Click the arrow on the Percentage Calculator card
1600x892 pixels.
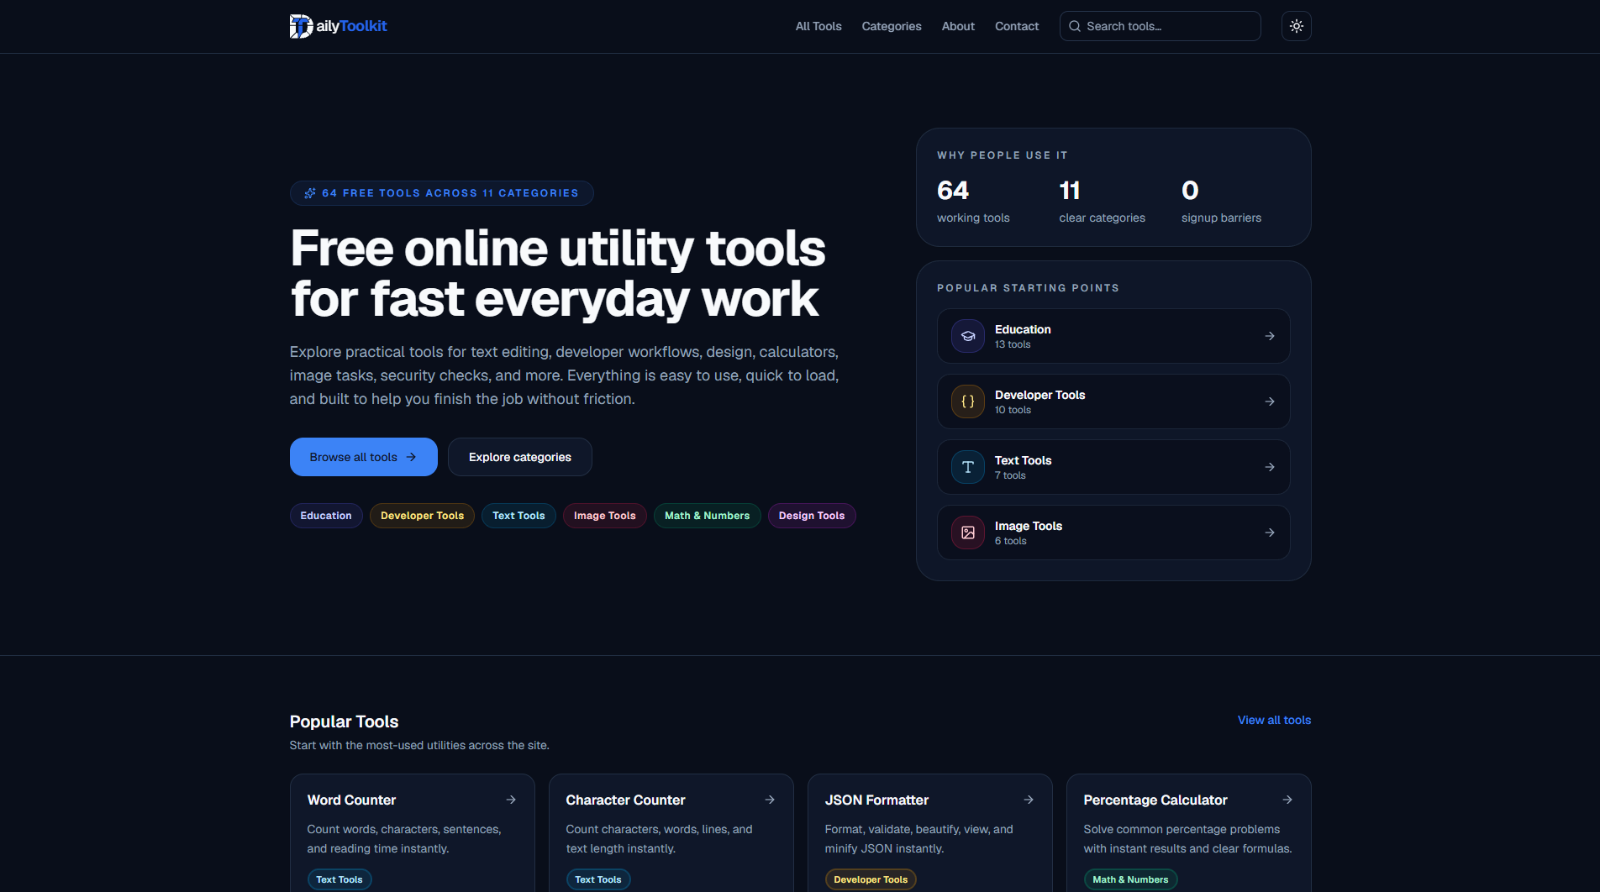[1287, 800]
